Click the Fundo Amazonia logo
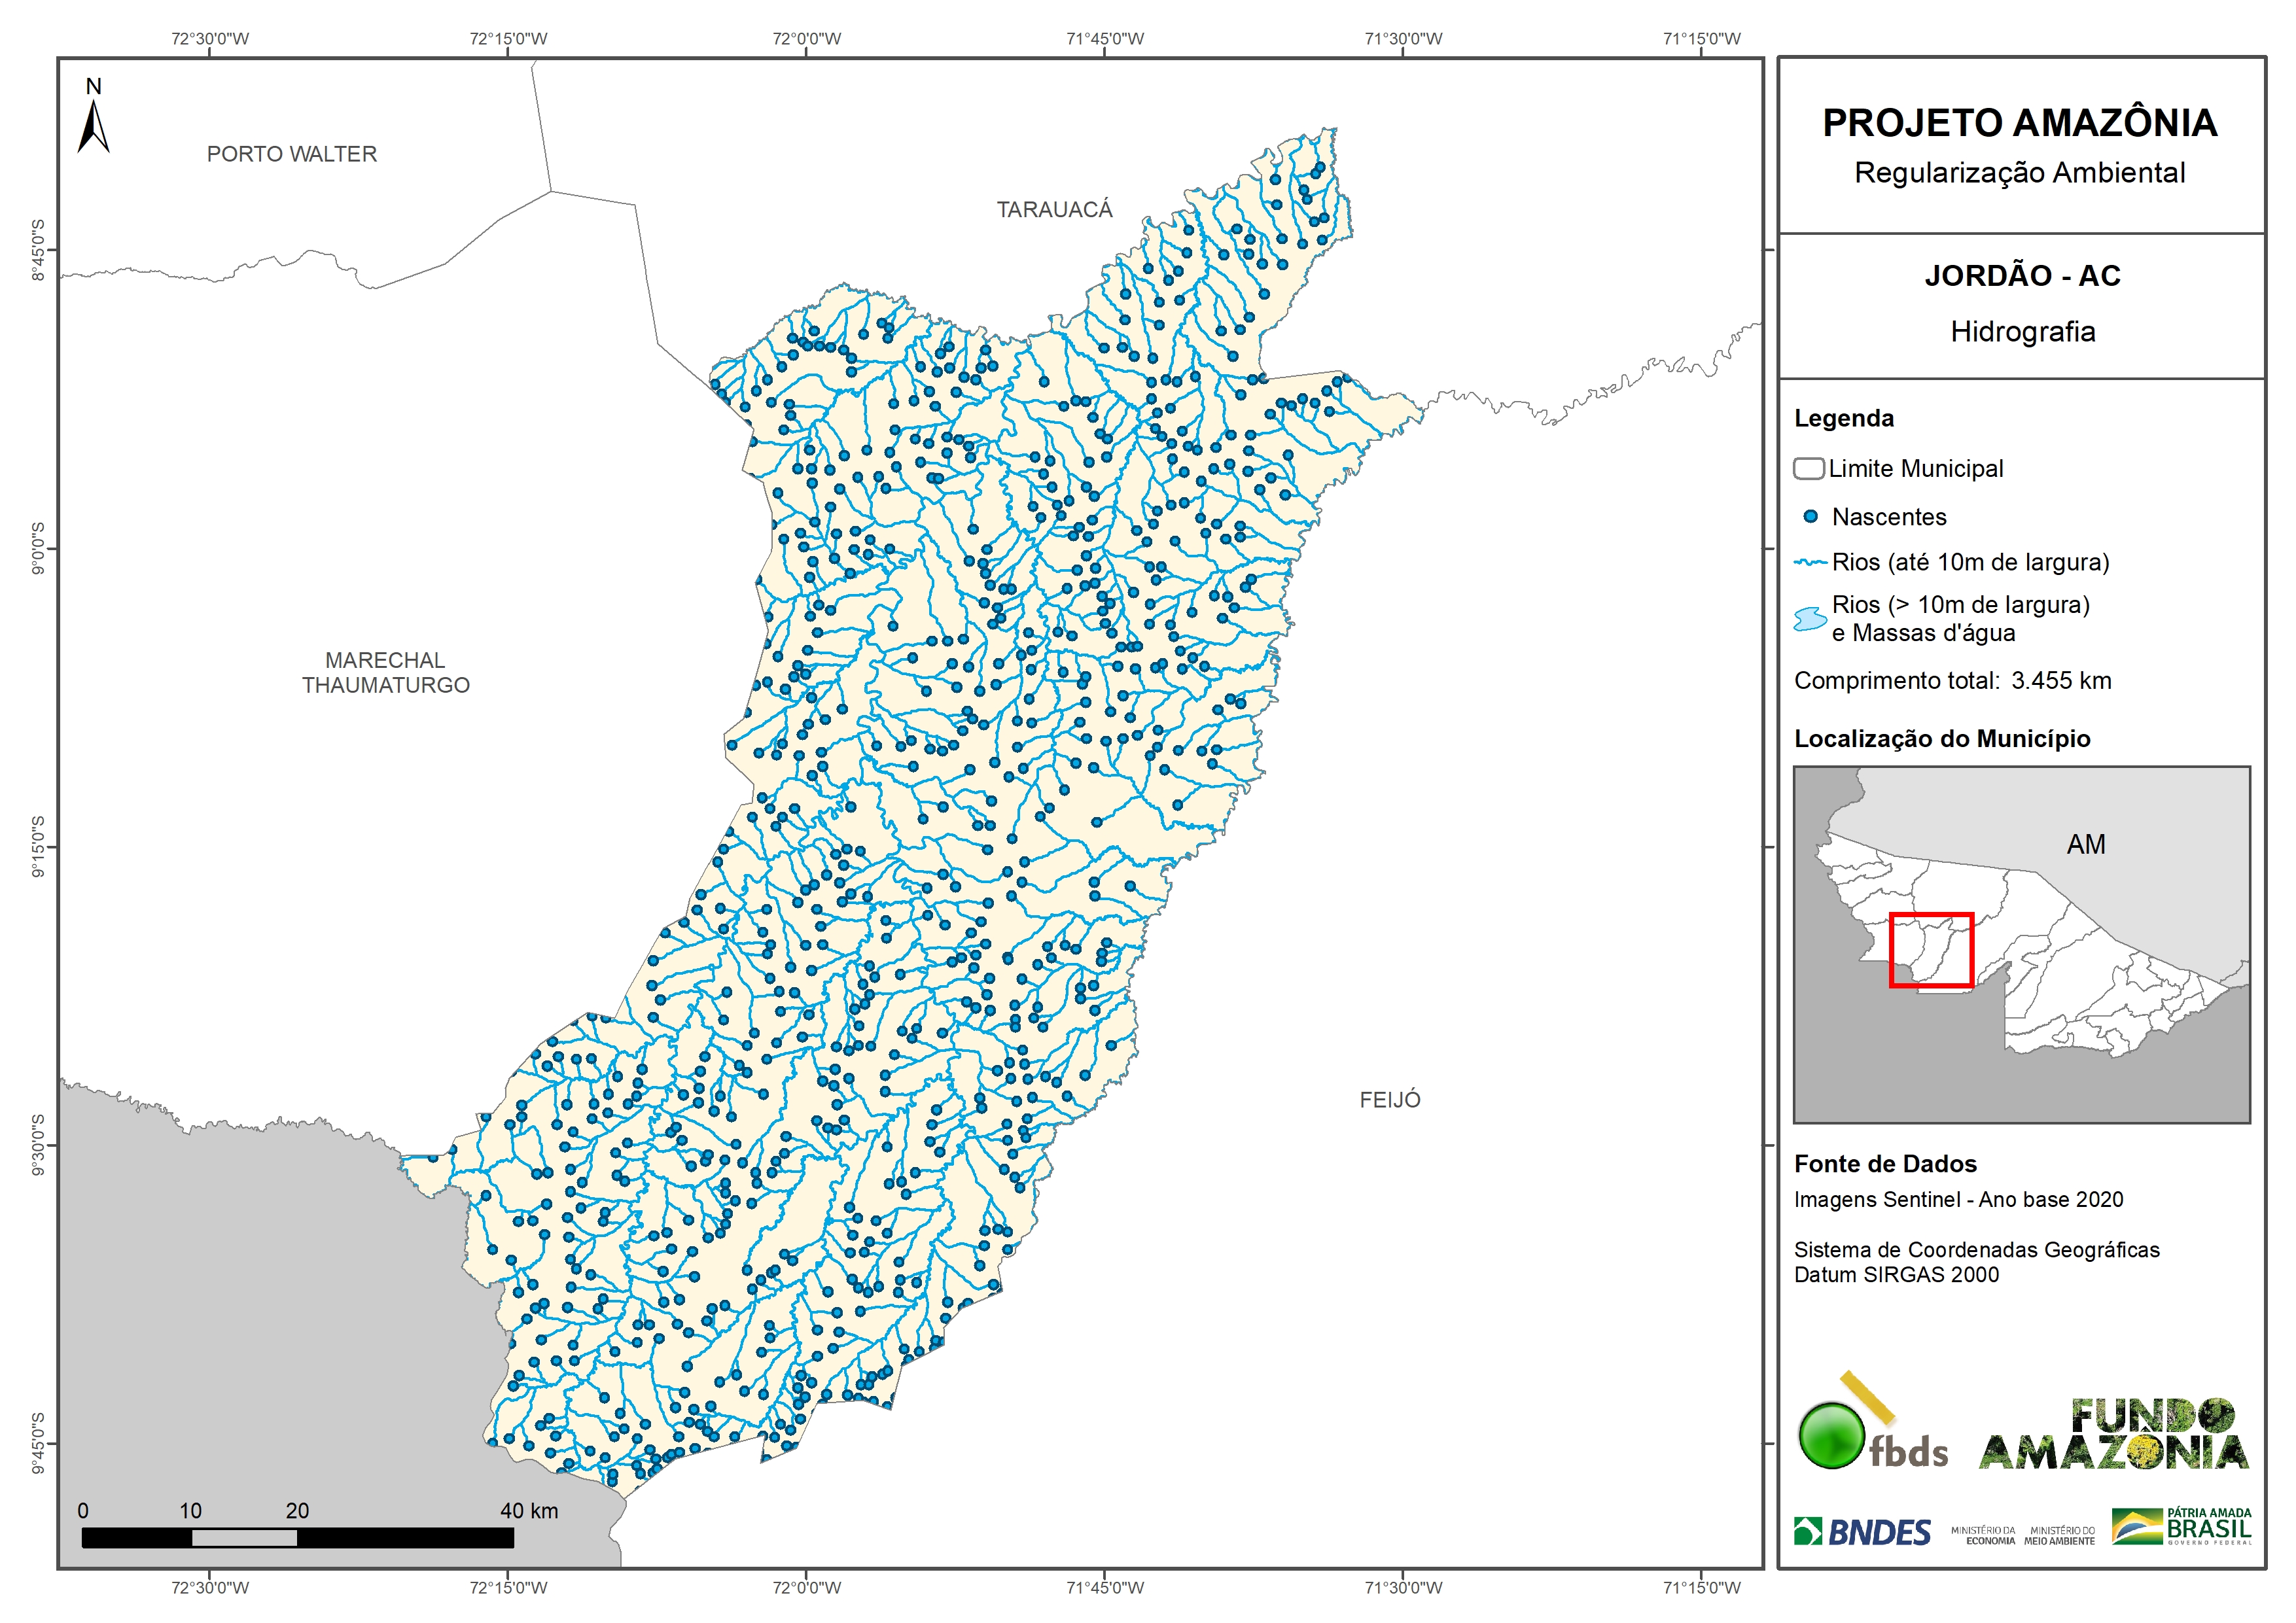Image resolution: width=2296 pixels, height=1623 pixels. click(2113, 1435)
